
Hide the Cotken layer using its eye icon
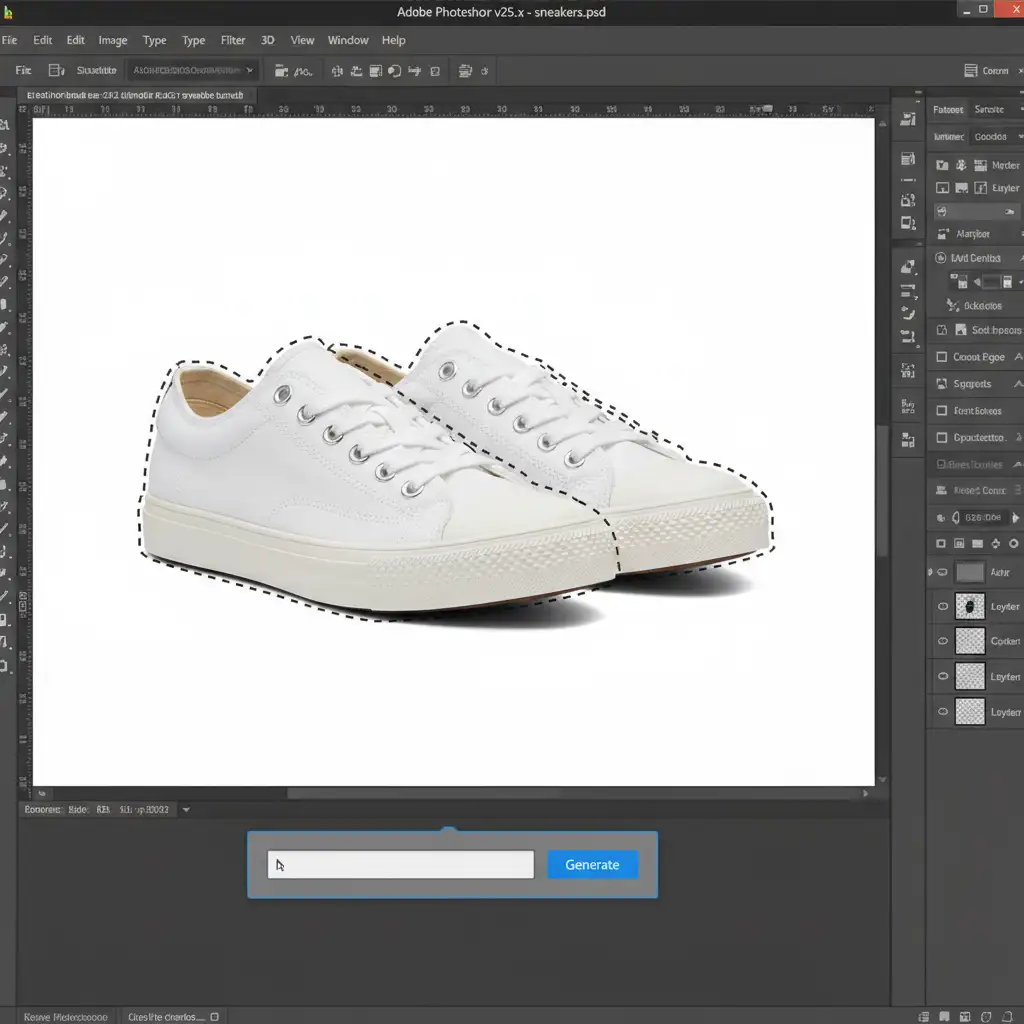pyautogui.click(x=942, y=641)
